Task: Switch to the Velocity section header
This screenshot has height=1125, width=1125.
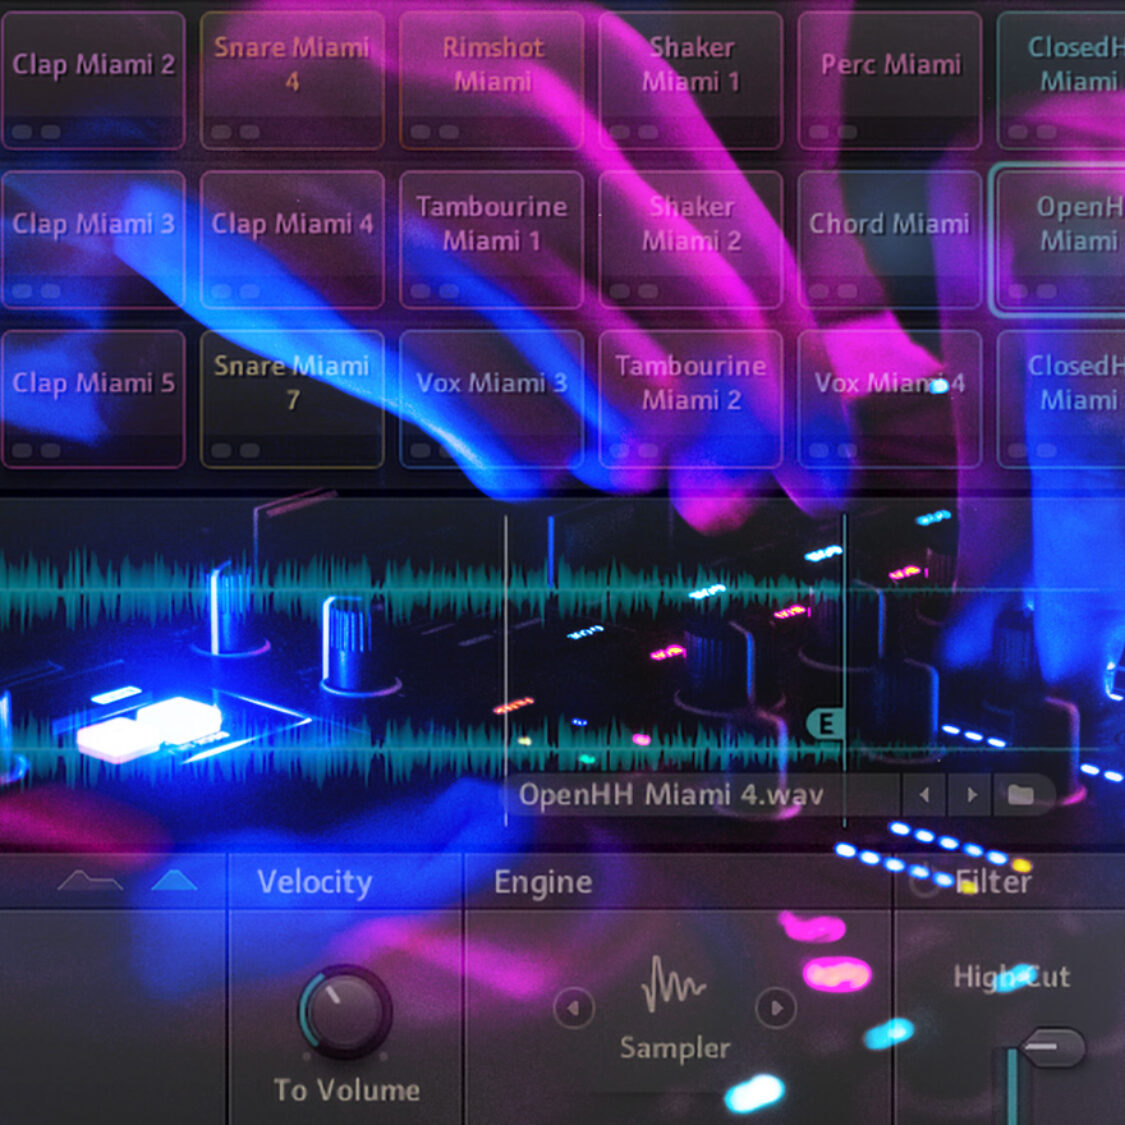Action: click(313, 882)
